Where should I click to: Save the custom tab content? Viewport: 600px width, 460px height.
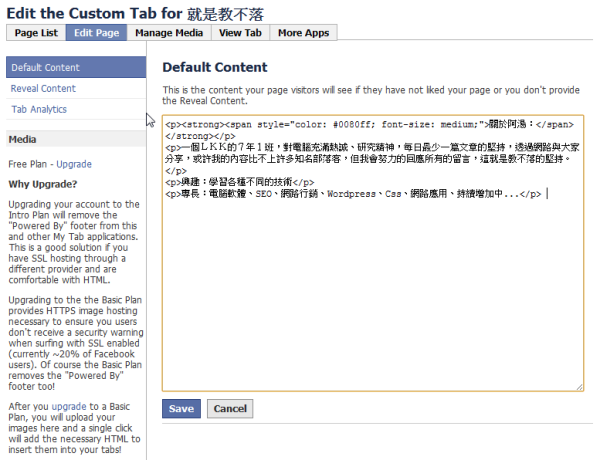tap(181, 409)
